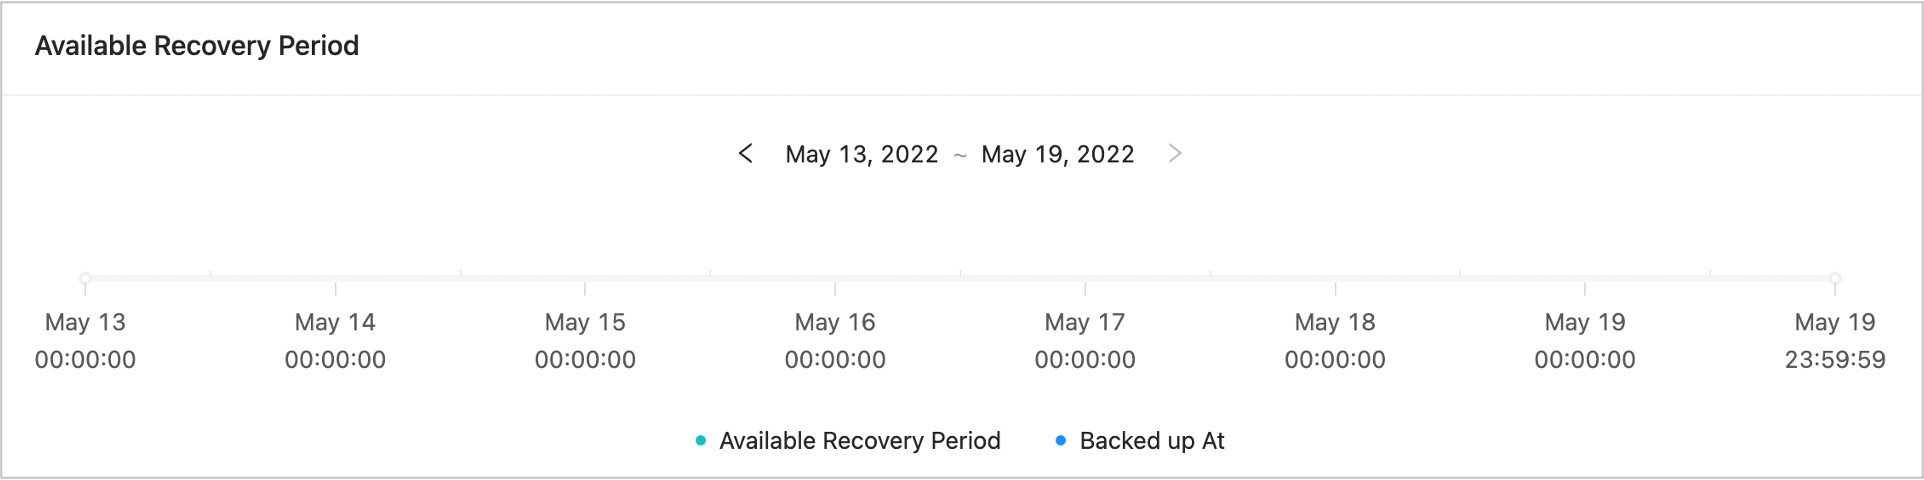Image resolution: width=1924 pixels, height=480 pixels.
Task: Click the Available Recovery Period panel heading
Action: pyautogui.click(x=197, y=46)
